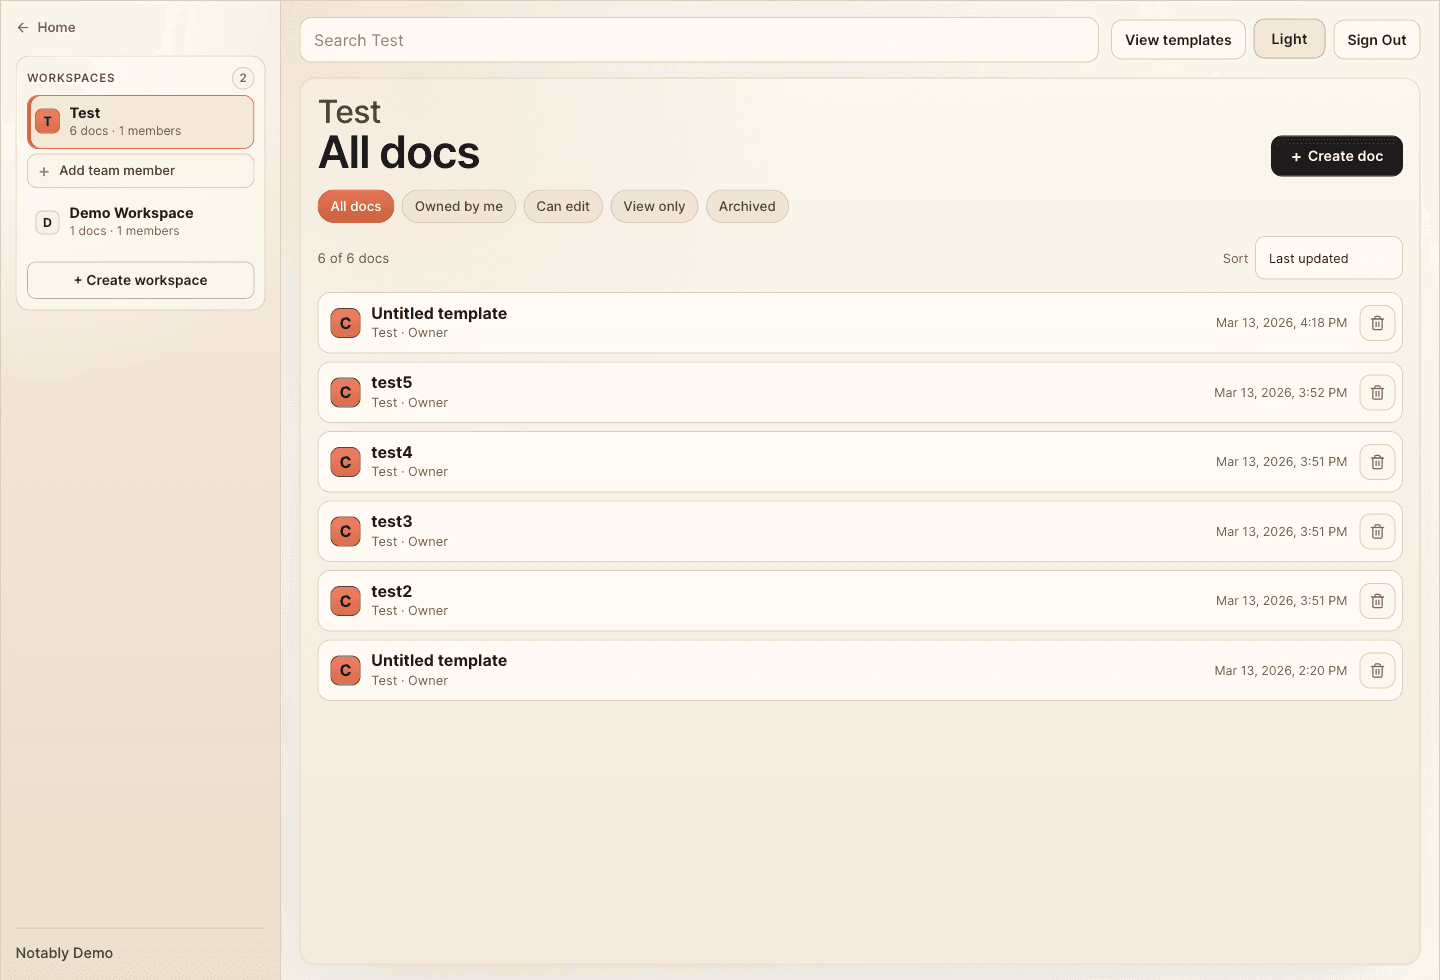Delete the test5 document via trash icon
This screenshot has height=980, width=1440.
point(1377,392)
